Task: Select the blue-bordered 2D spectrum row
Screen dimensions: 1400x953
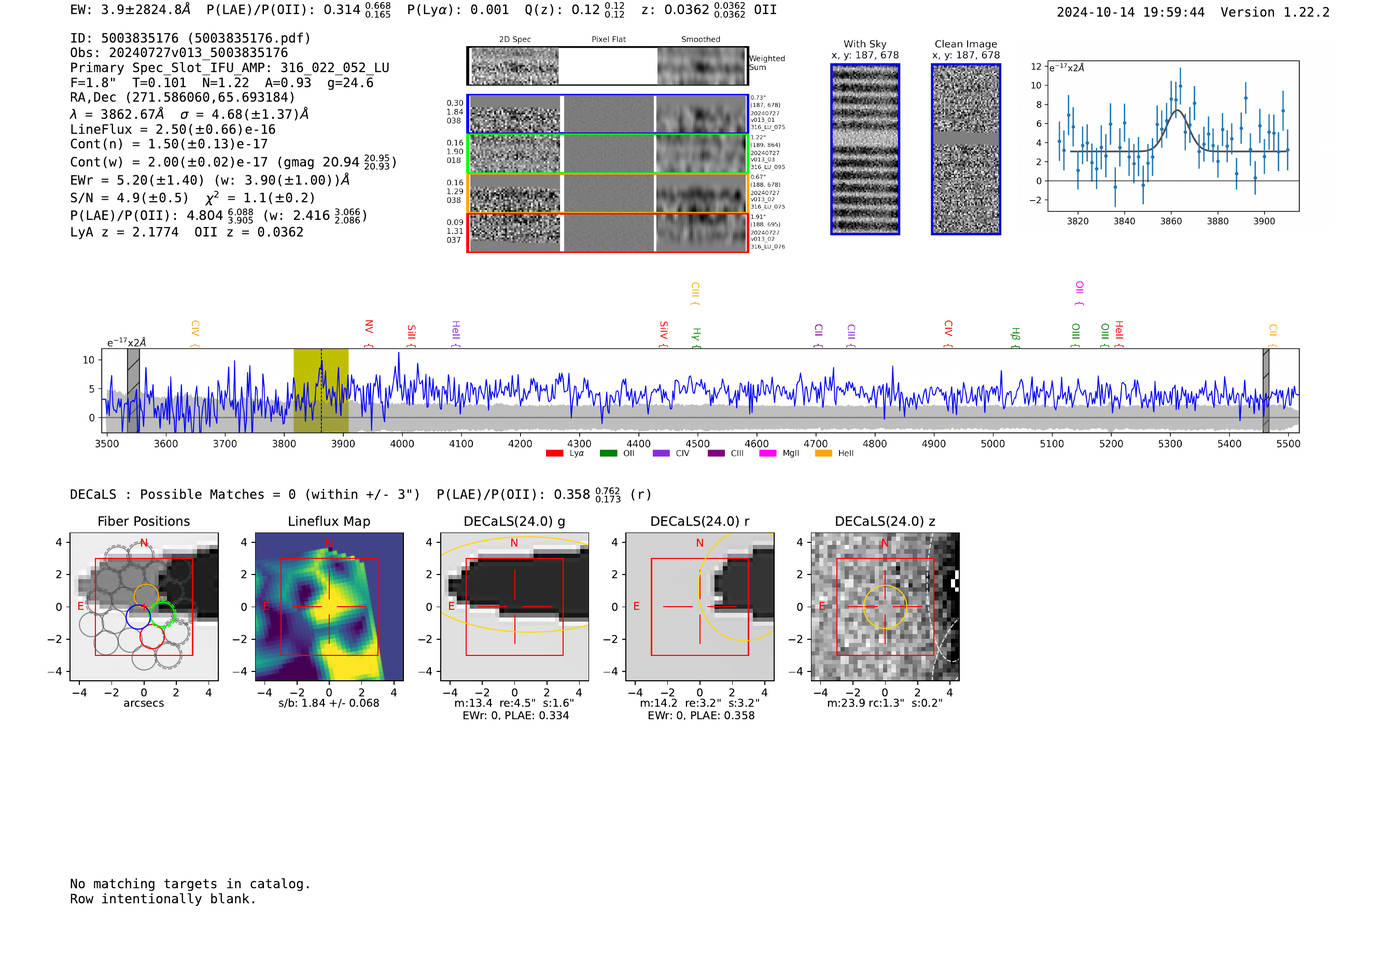Action: click(608, 114)
